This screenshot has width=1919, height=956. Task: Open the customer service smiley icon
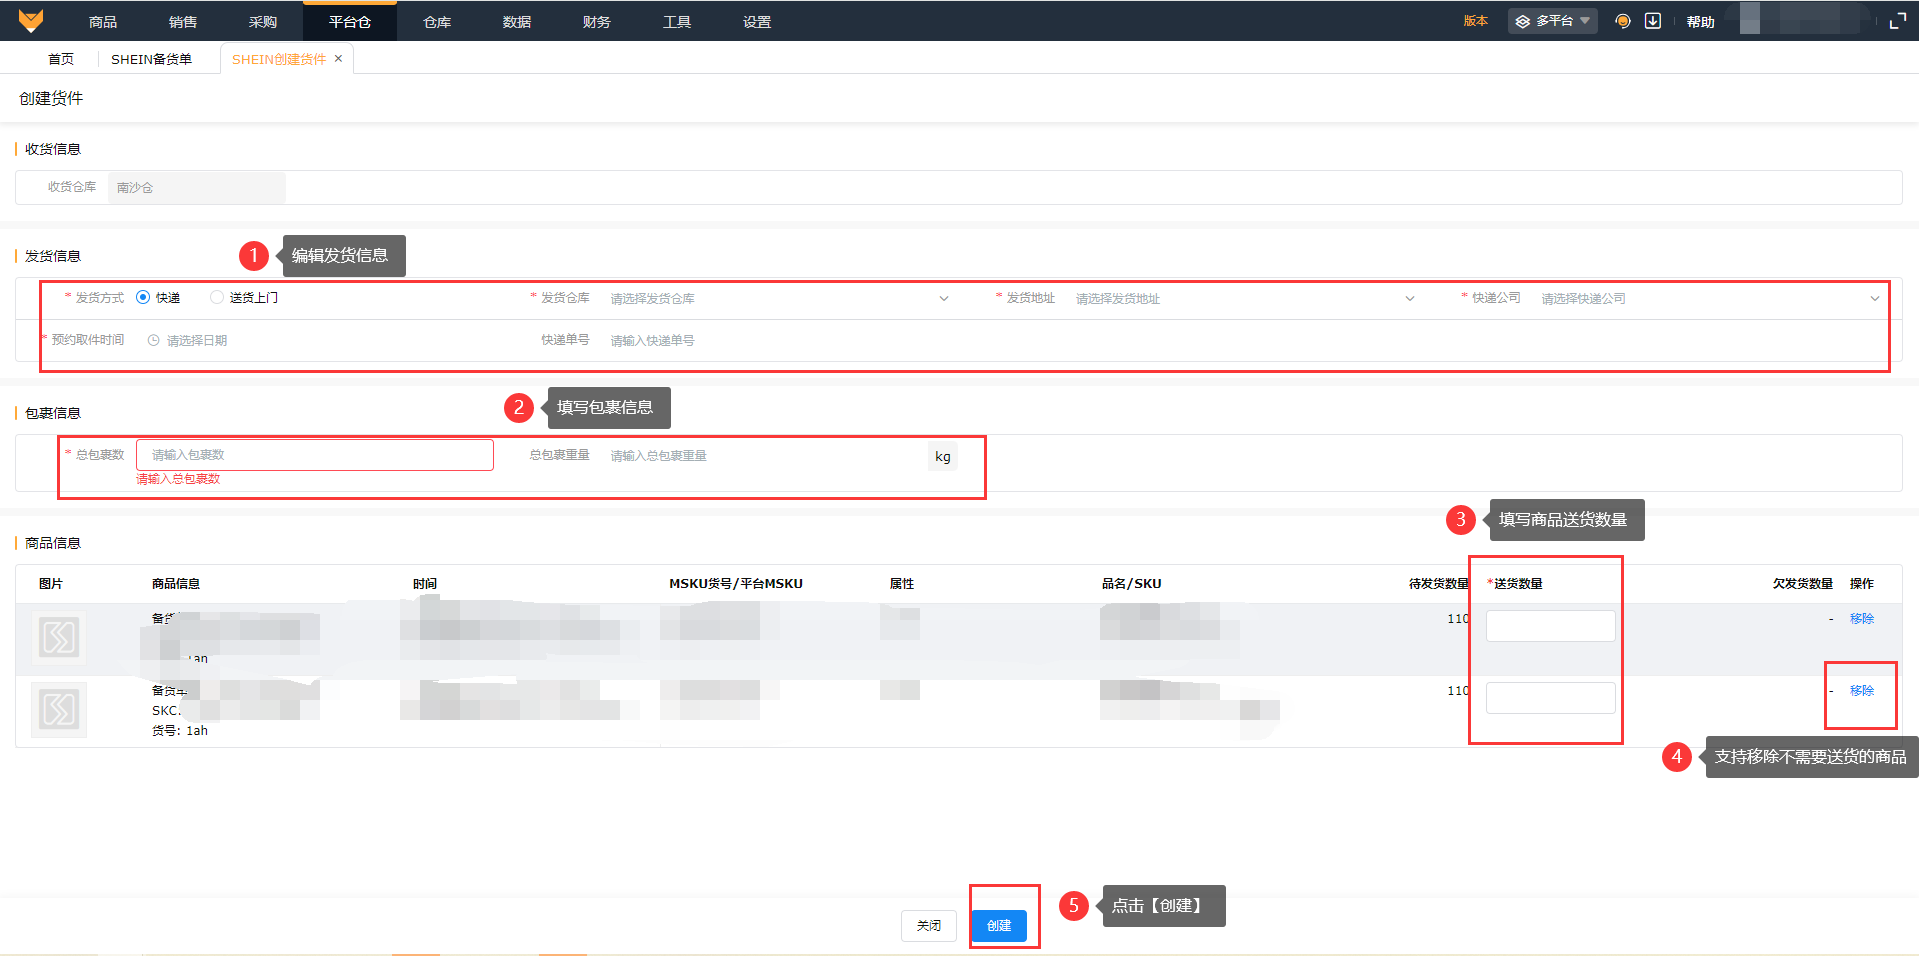coord(1623,21)
